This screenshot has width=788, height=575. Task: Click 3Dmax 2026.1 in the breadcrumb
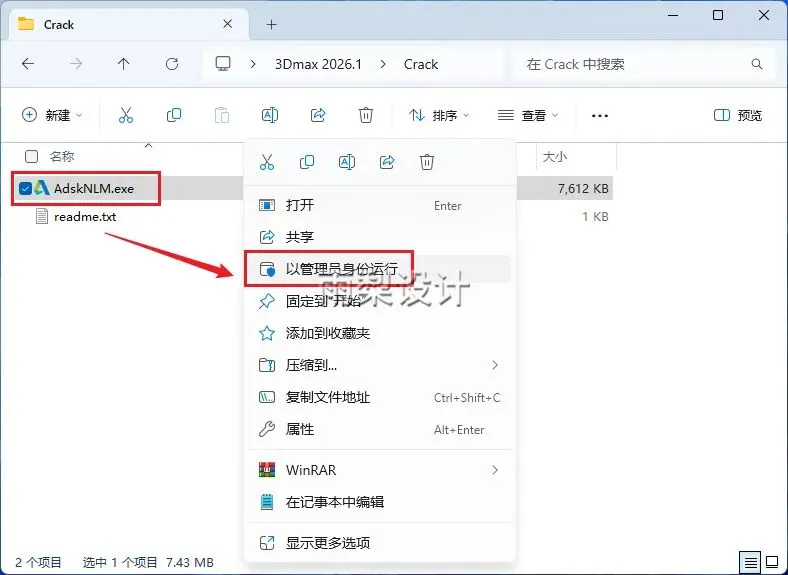click(x=318, y=64)
